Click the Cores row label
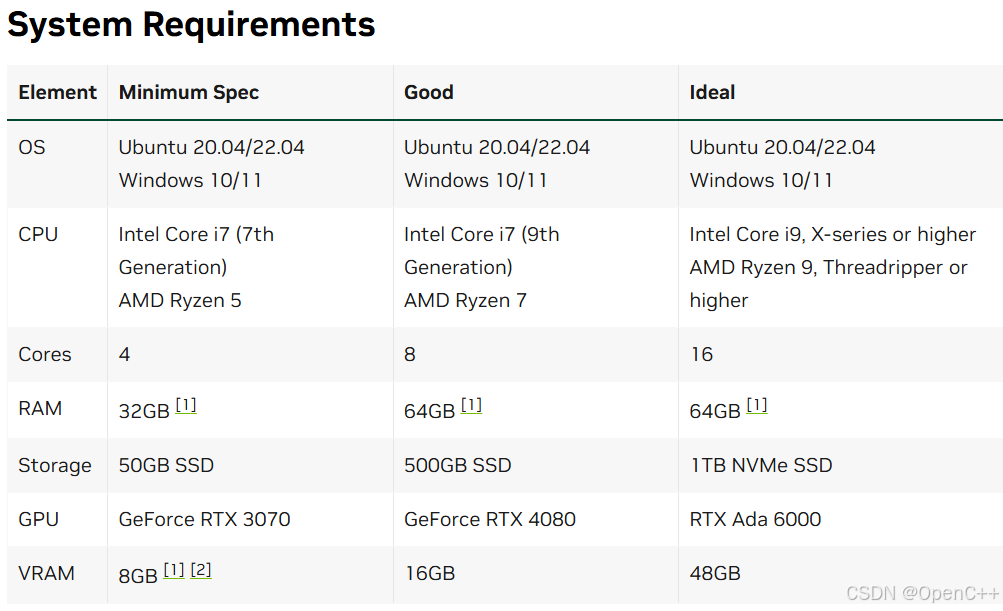This screenshot has width=1003, height=611. tap(45, 354)
